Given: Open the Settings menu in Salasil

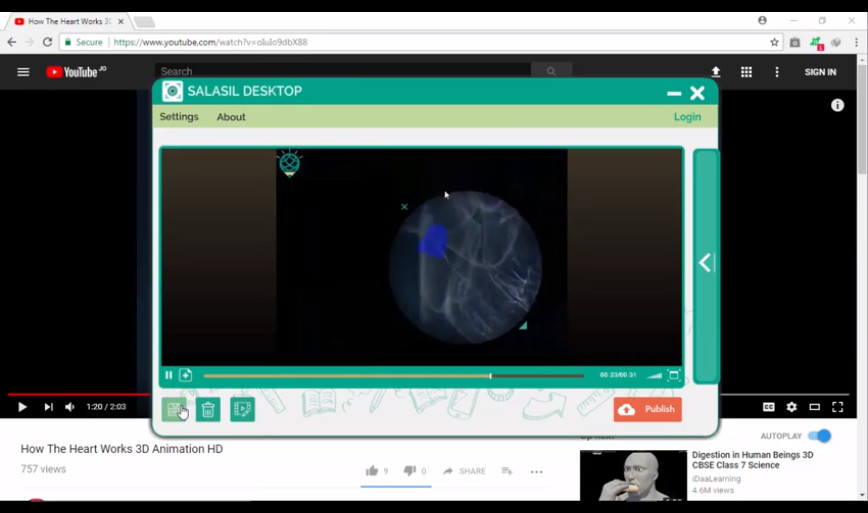Looking at the screenshot, I should (179, 117).
